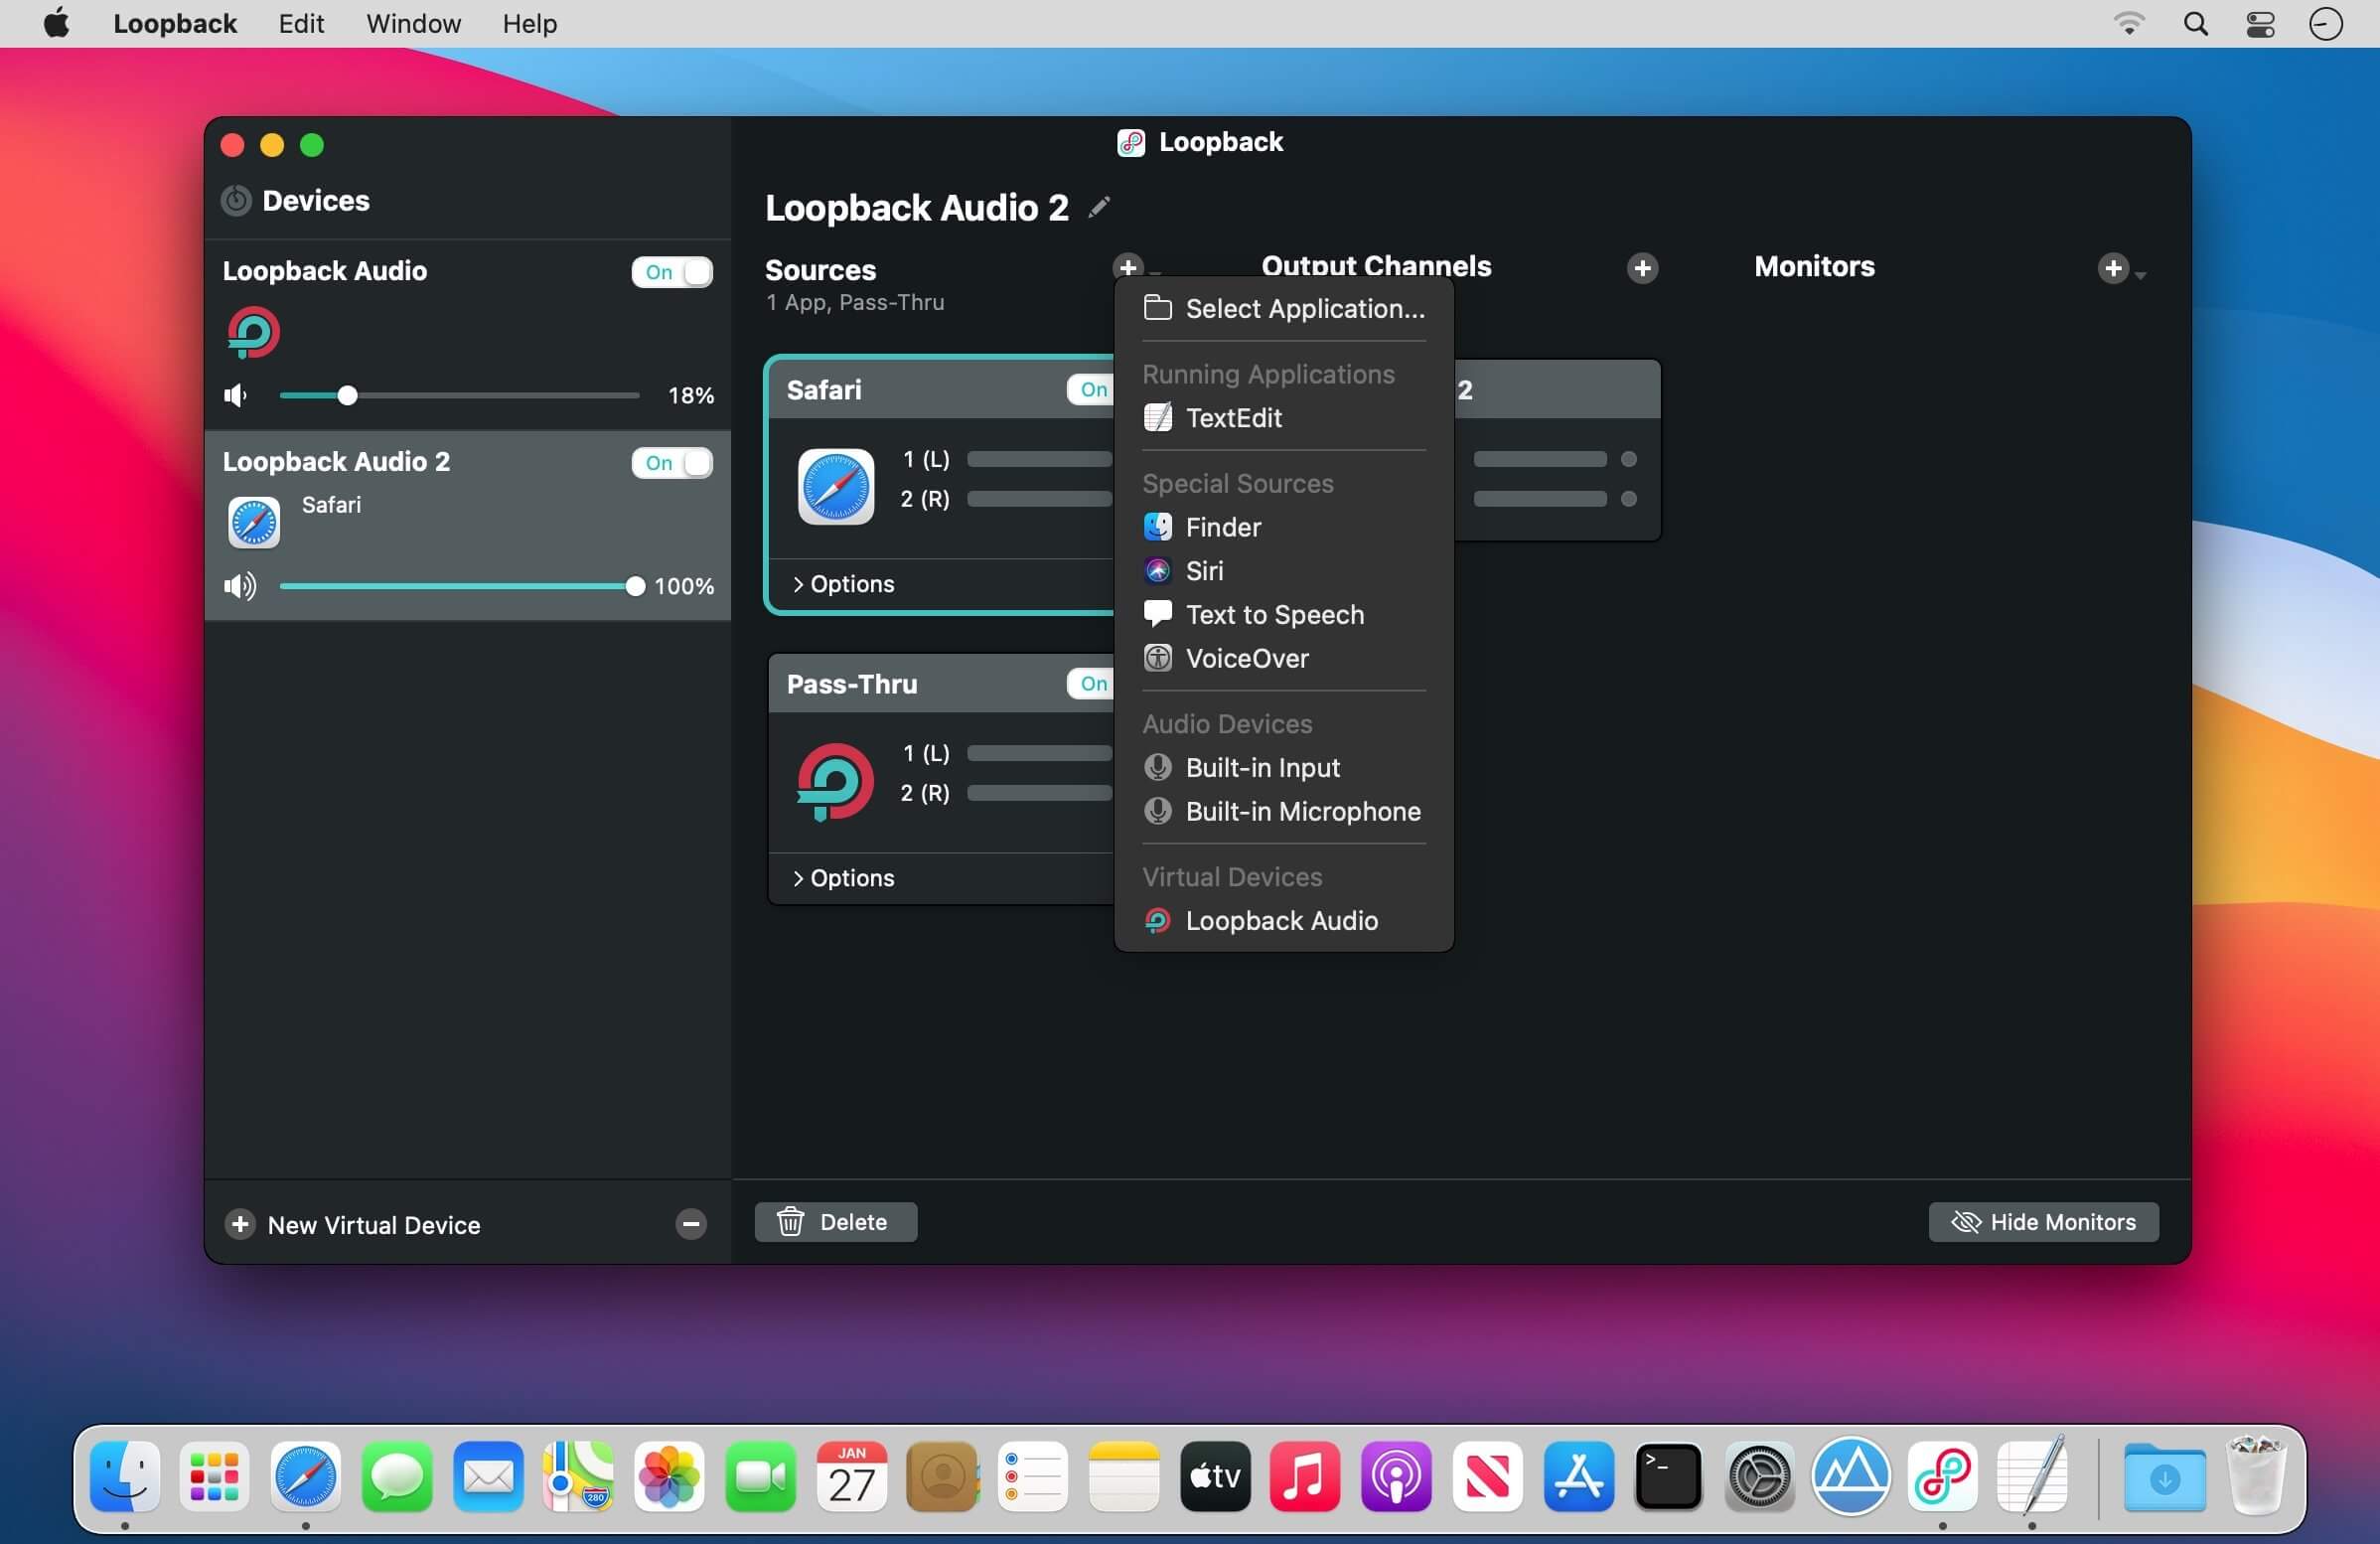The width and height of the screenshot is (2380, 1544).
Task: Open the Window menu
Action: 412,23
